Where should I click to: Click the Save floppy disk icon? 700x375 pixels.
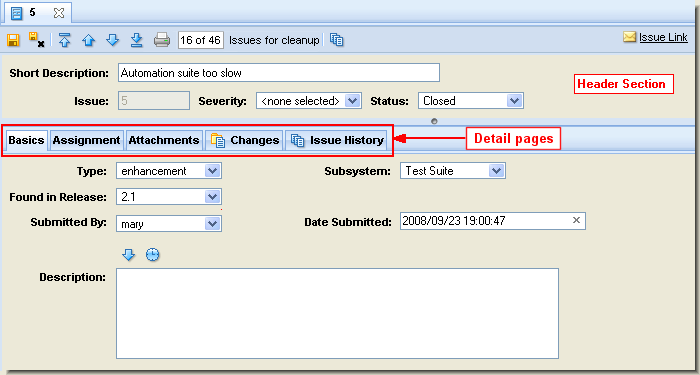[13, 40]
